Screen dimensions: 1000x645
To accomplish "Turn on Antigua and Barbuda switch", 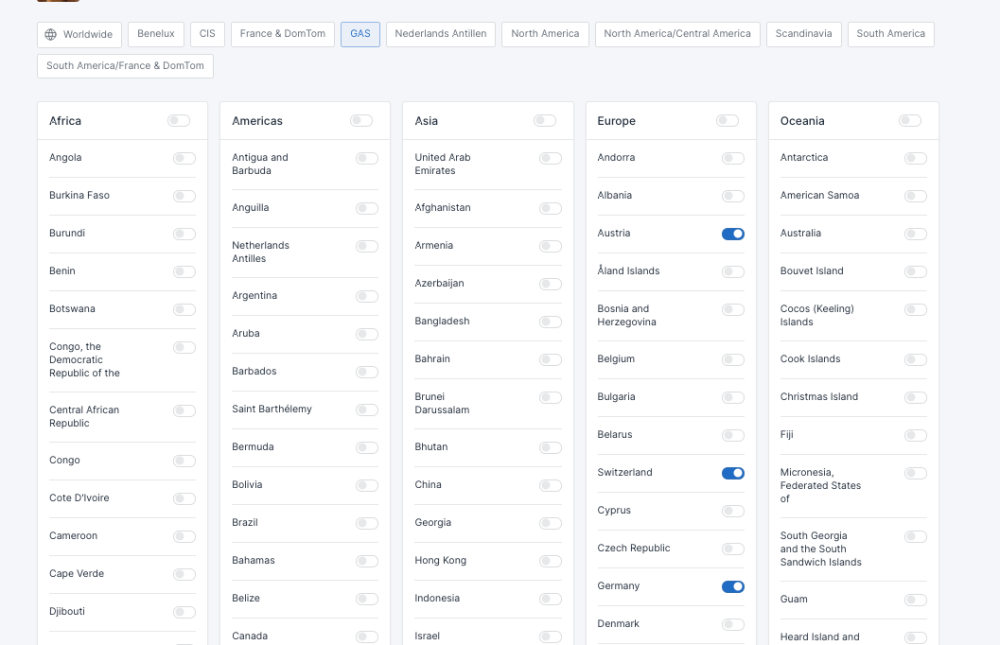I will [367, 158].
